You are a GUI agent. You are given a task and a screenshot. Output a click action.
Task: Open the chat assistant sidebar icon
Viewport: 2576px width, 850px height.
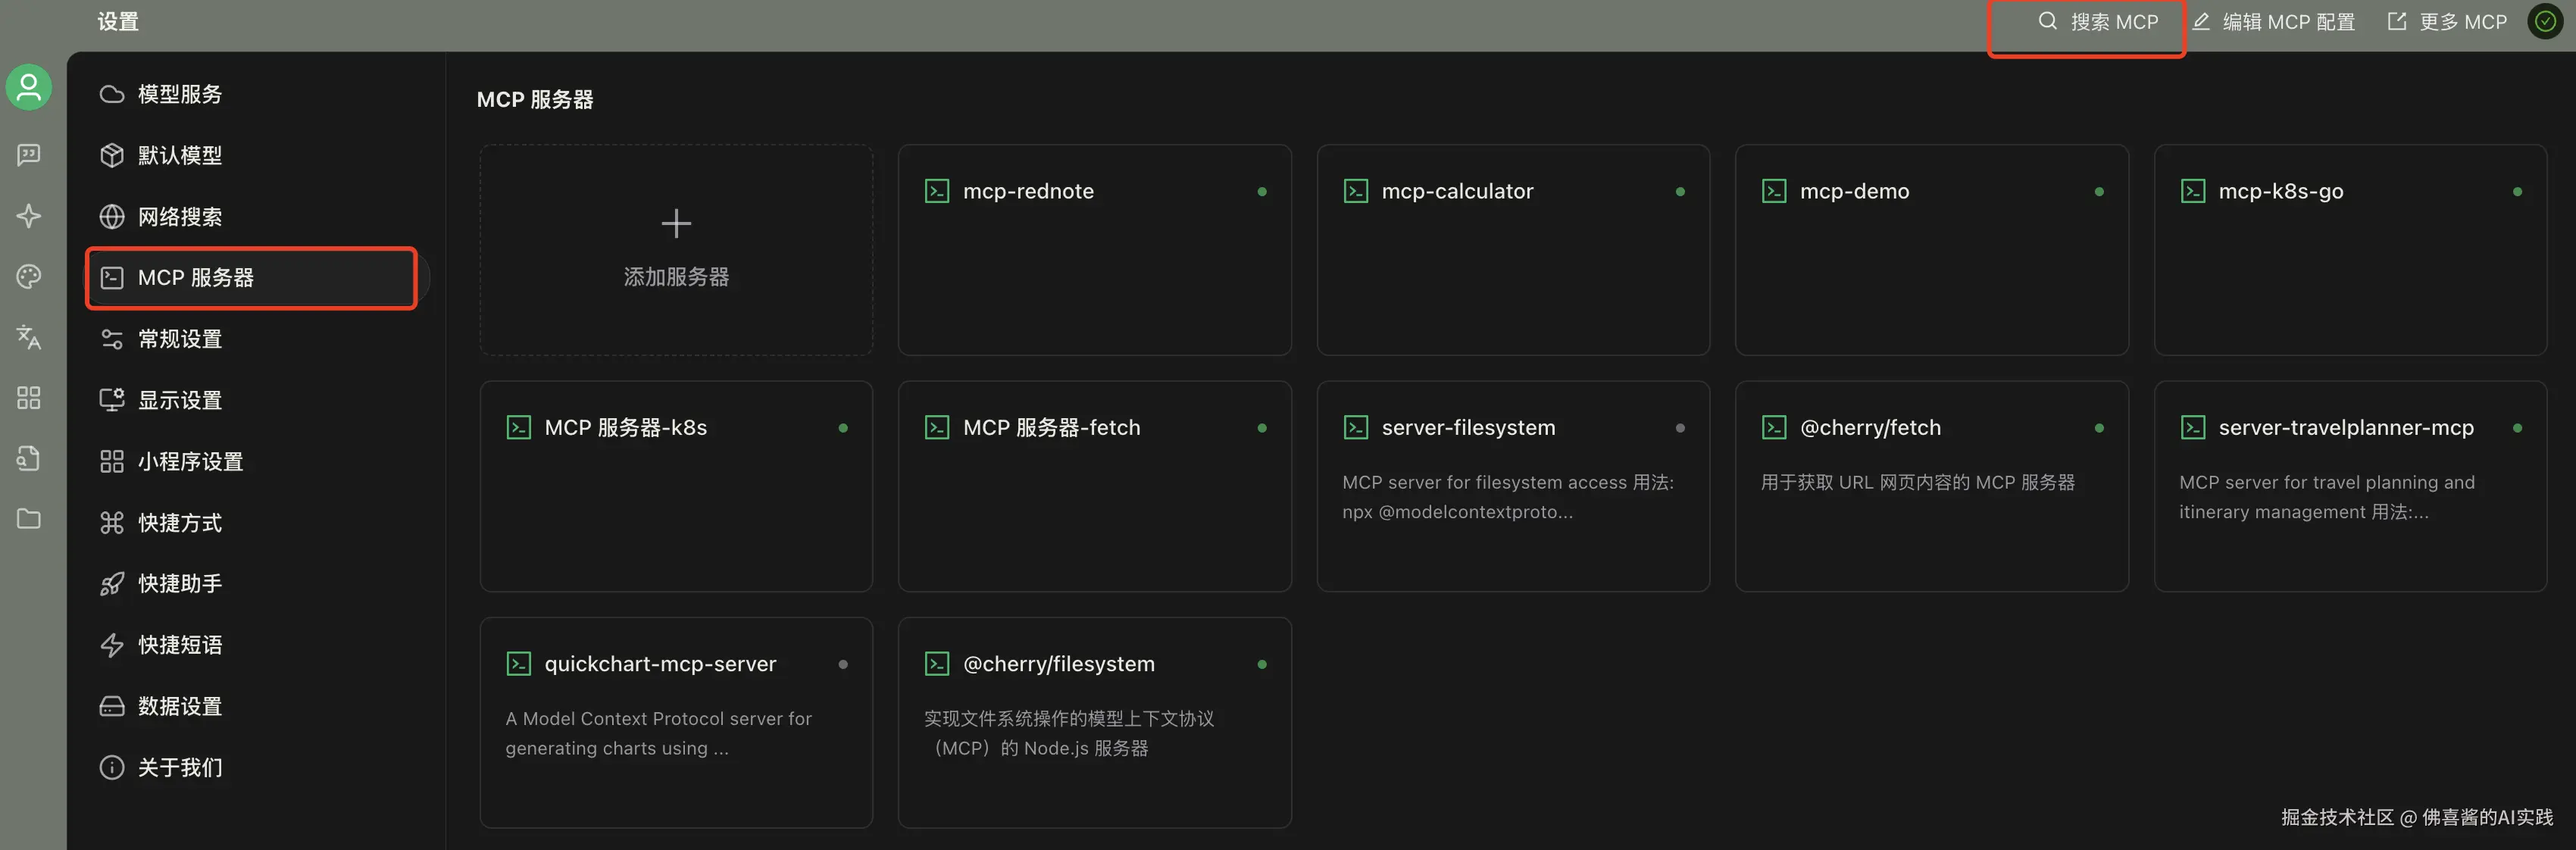pos(29,154)
